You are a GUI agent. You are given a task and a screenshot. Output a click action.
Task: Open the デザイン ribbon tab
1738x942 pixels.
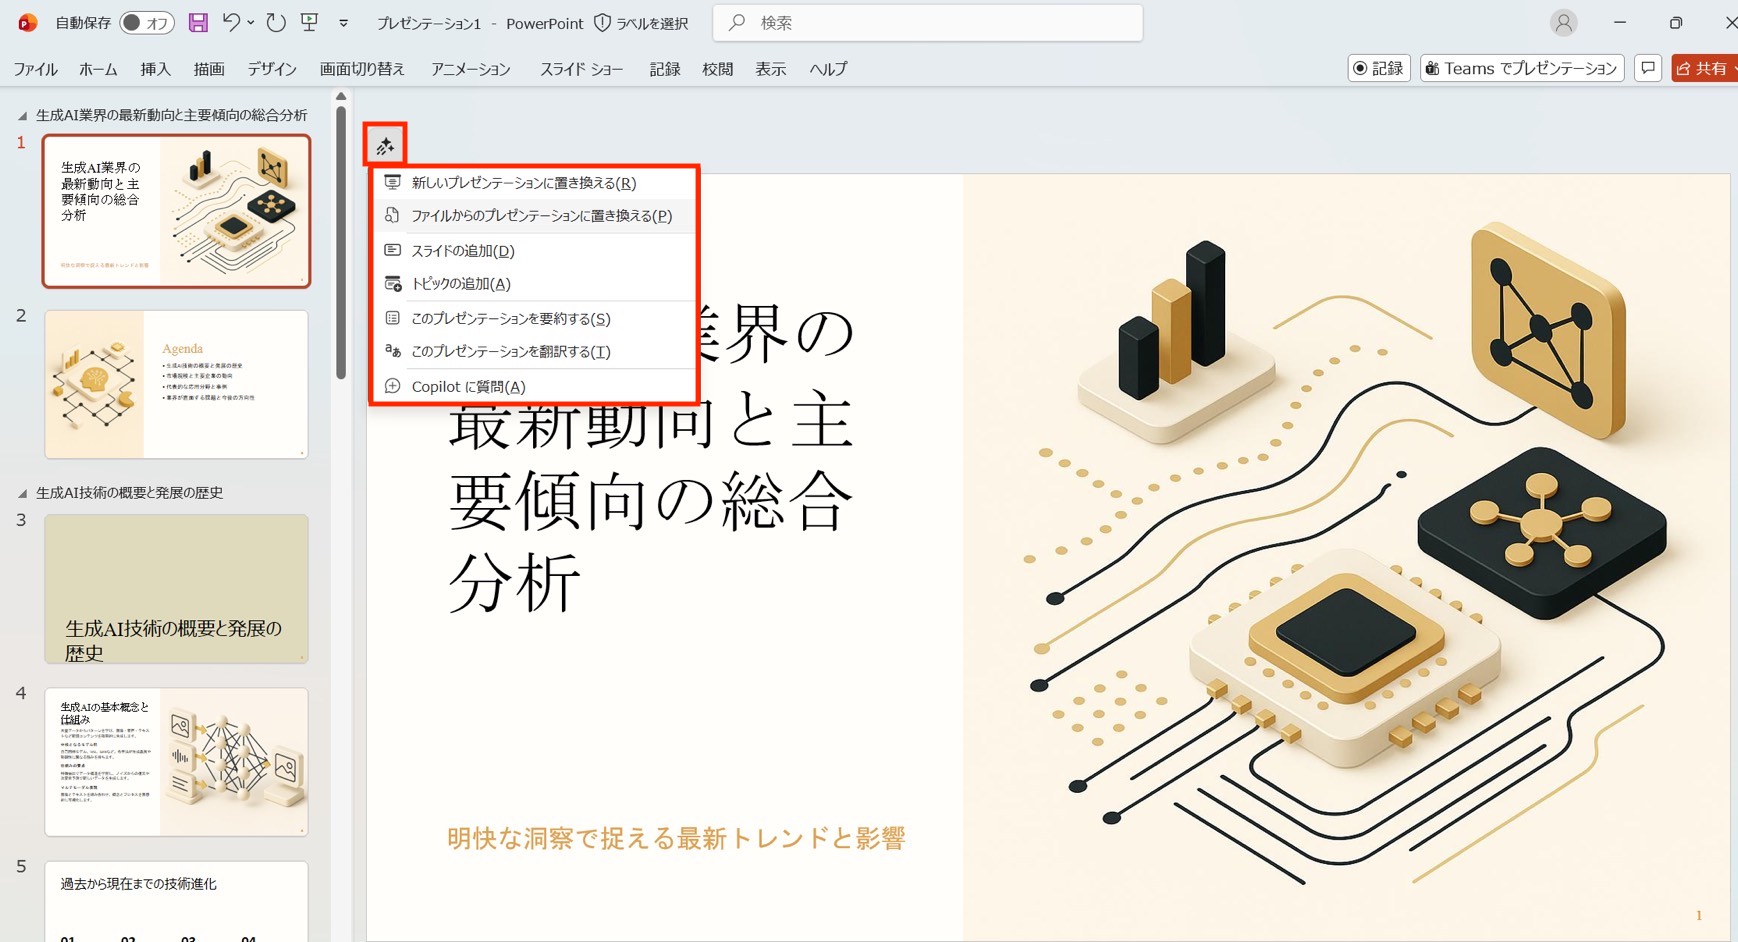272,69
